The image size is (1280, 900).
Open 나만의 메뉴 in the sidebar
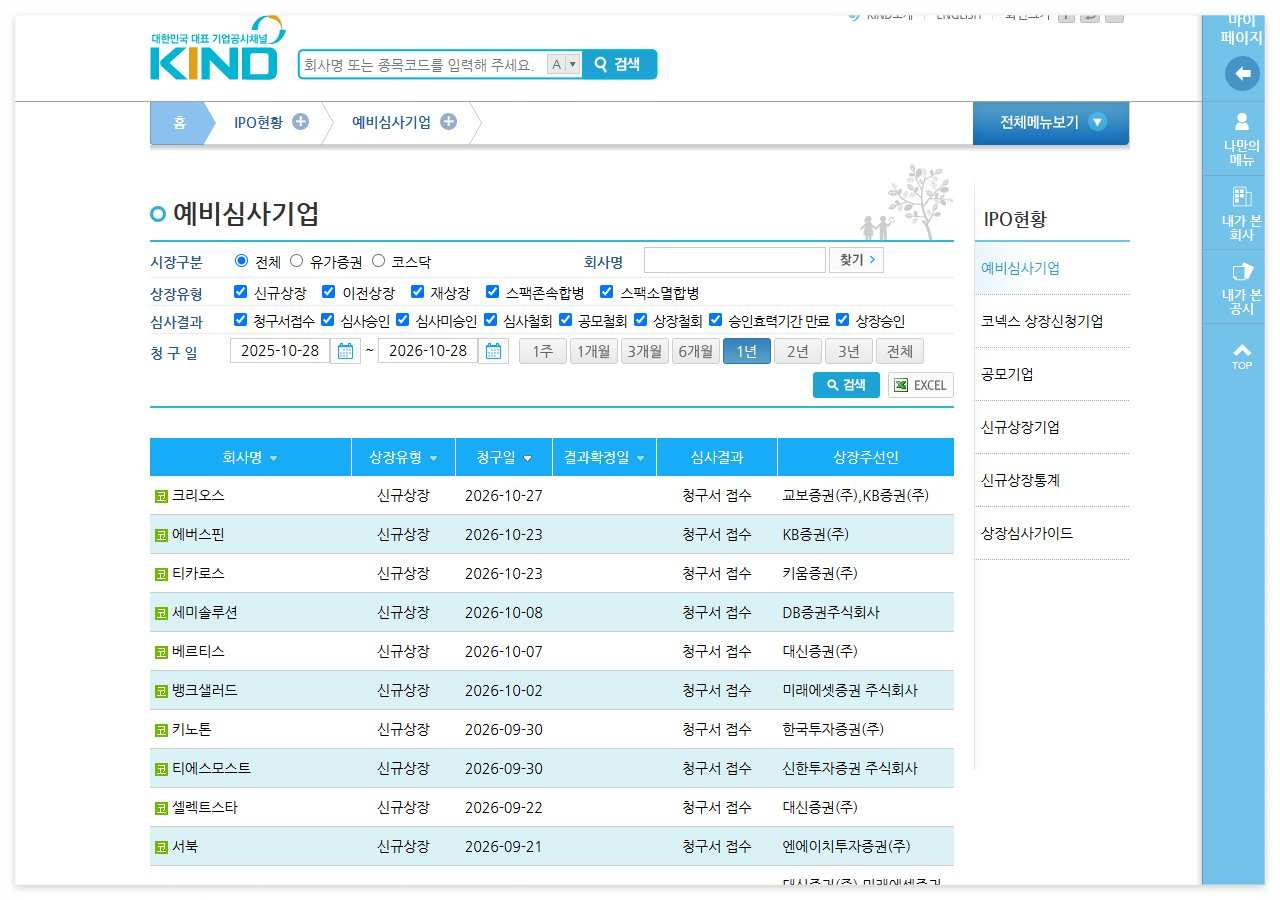coord(1242,139)
